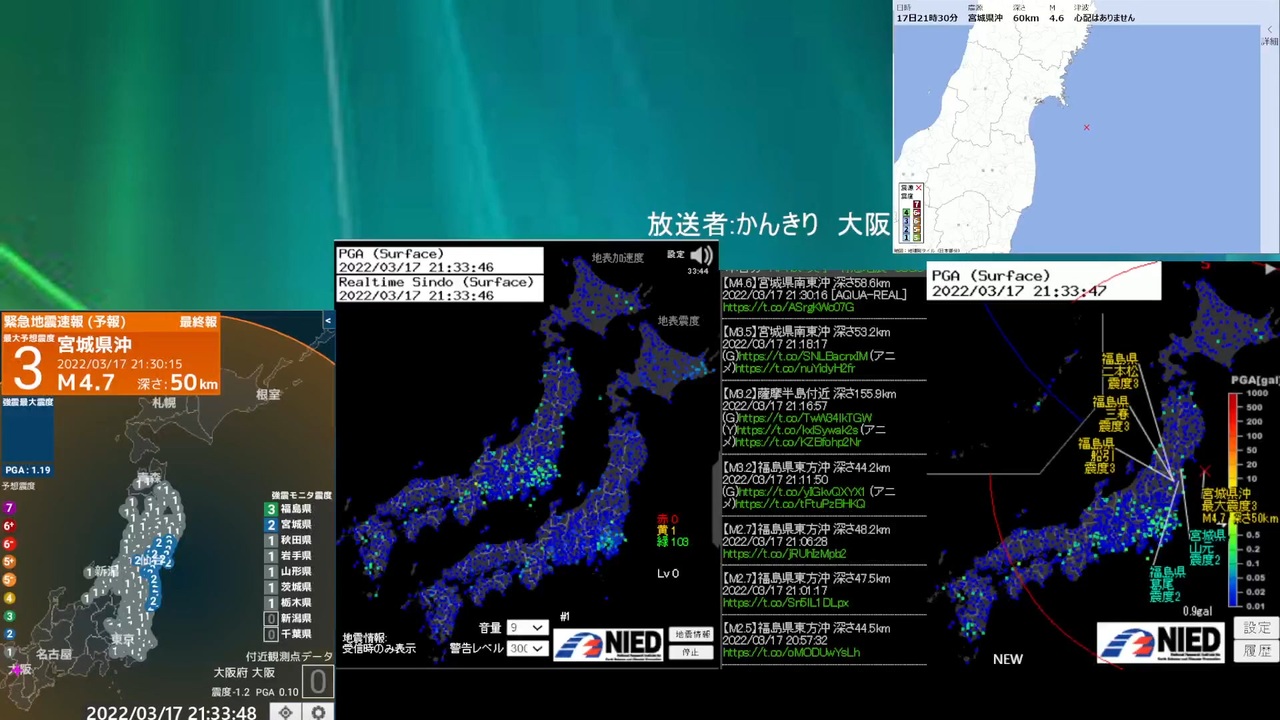The image size is (1280, 720).
Task: Expand the 詳細 details chevron
Action: tap(1270, 36)
